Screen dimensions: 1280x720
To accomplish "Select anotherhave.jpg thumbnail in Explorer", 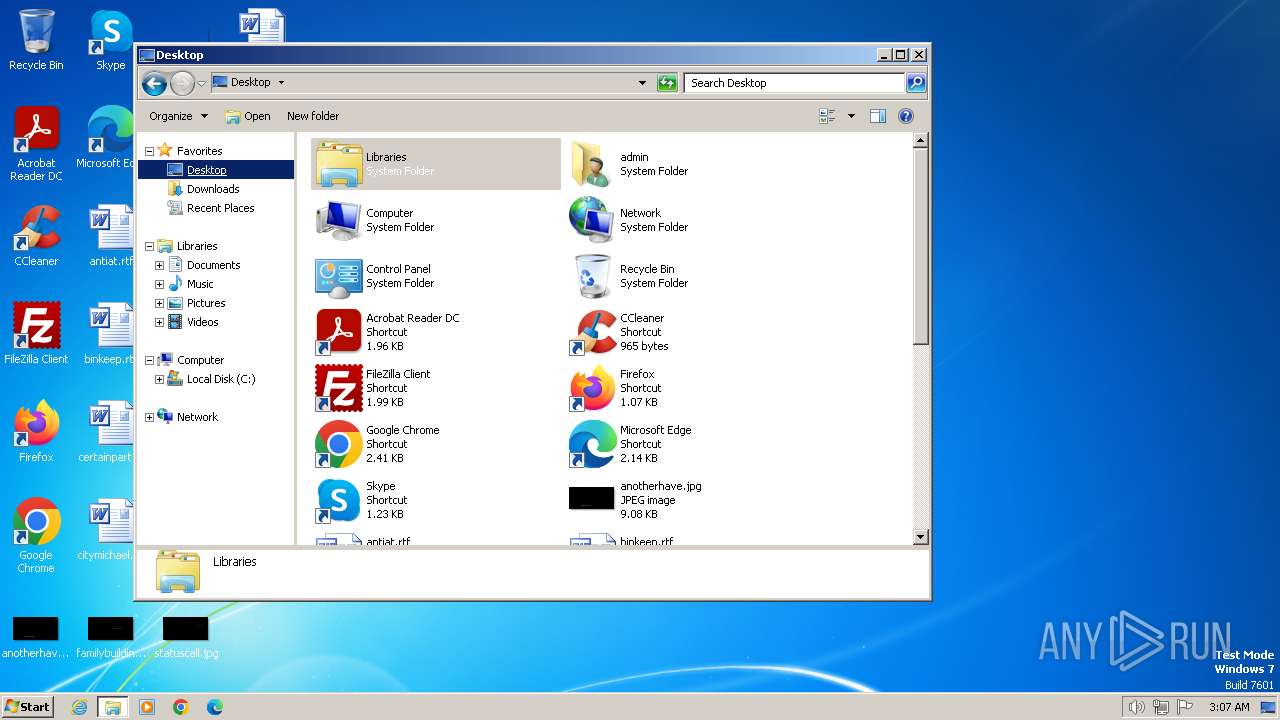I will point(592,498).
